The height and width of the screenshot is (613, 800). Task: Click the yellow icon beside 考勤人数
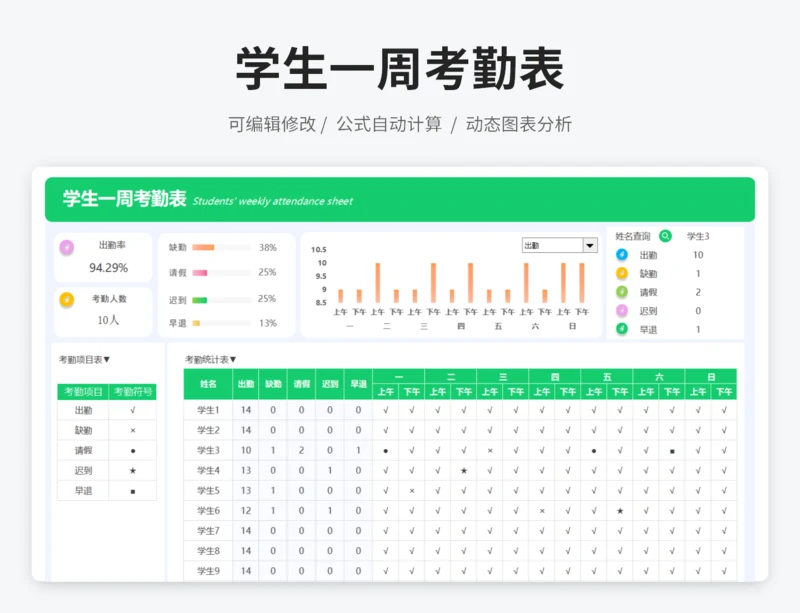pyautogui.click(x=67, y=300)
